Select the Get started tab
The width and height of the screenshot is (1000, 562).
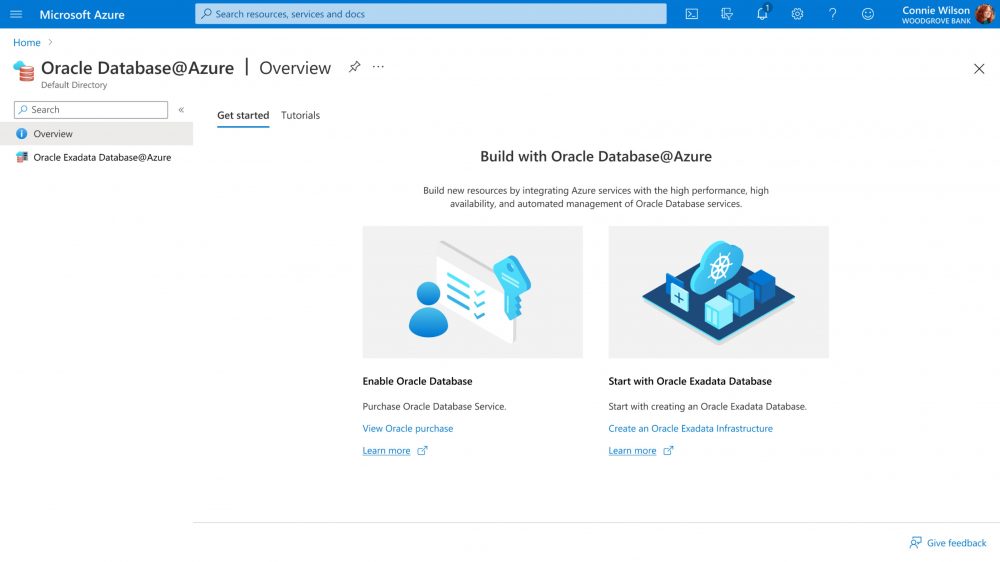tap(243, 115)
